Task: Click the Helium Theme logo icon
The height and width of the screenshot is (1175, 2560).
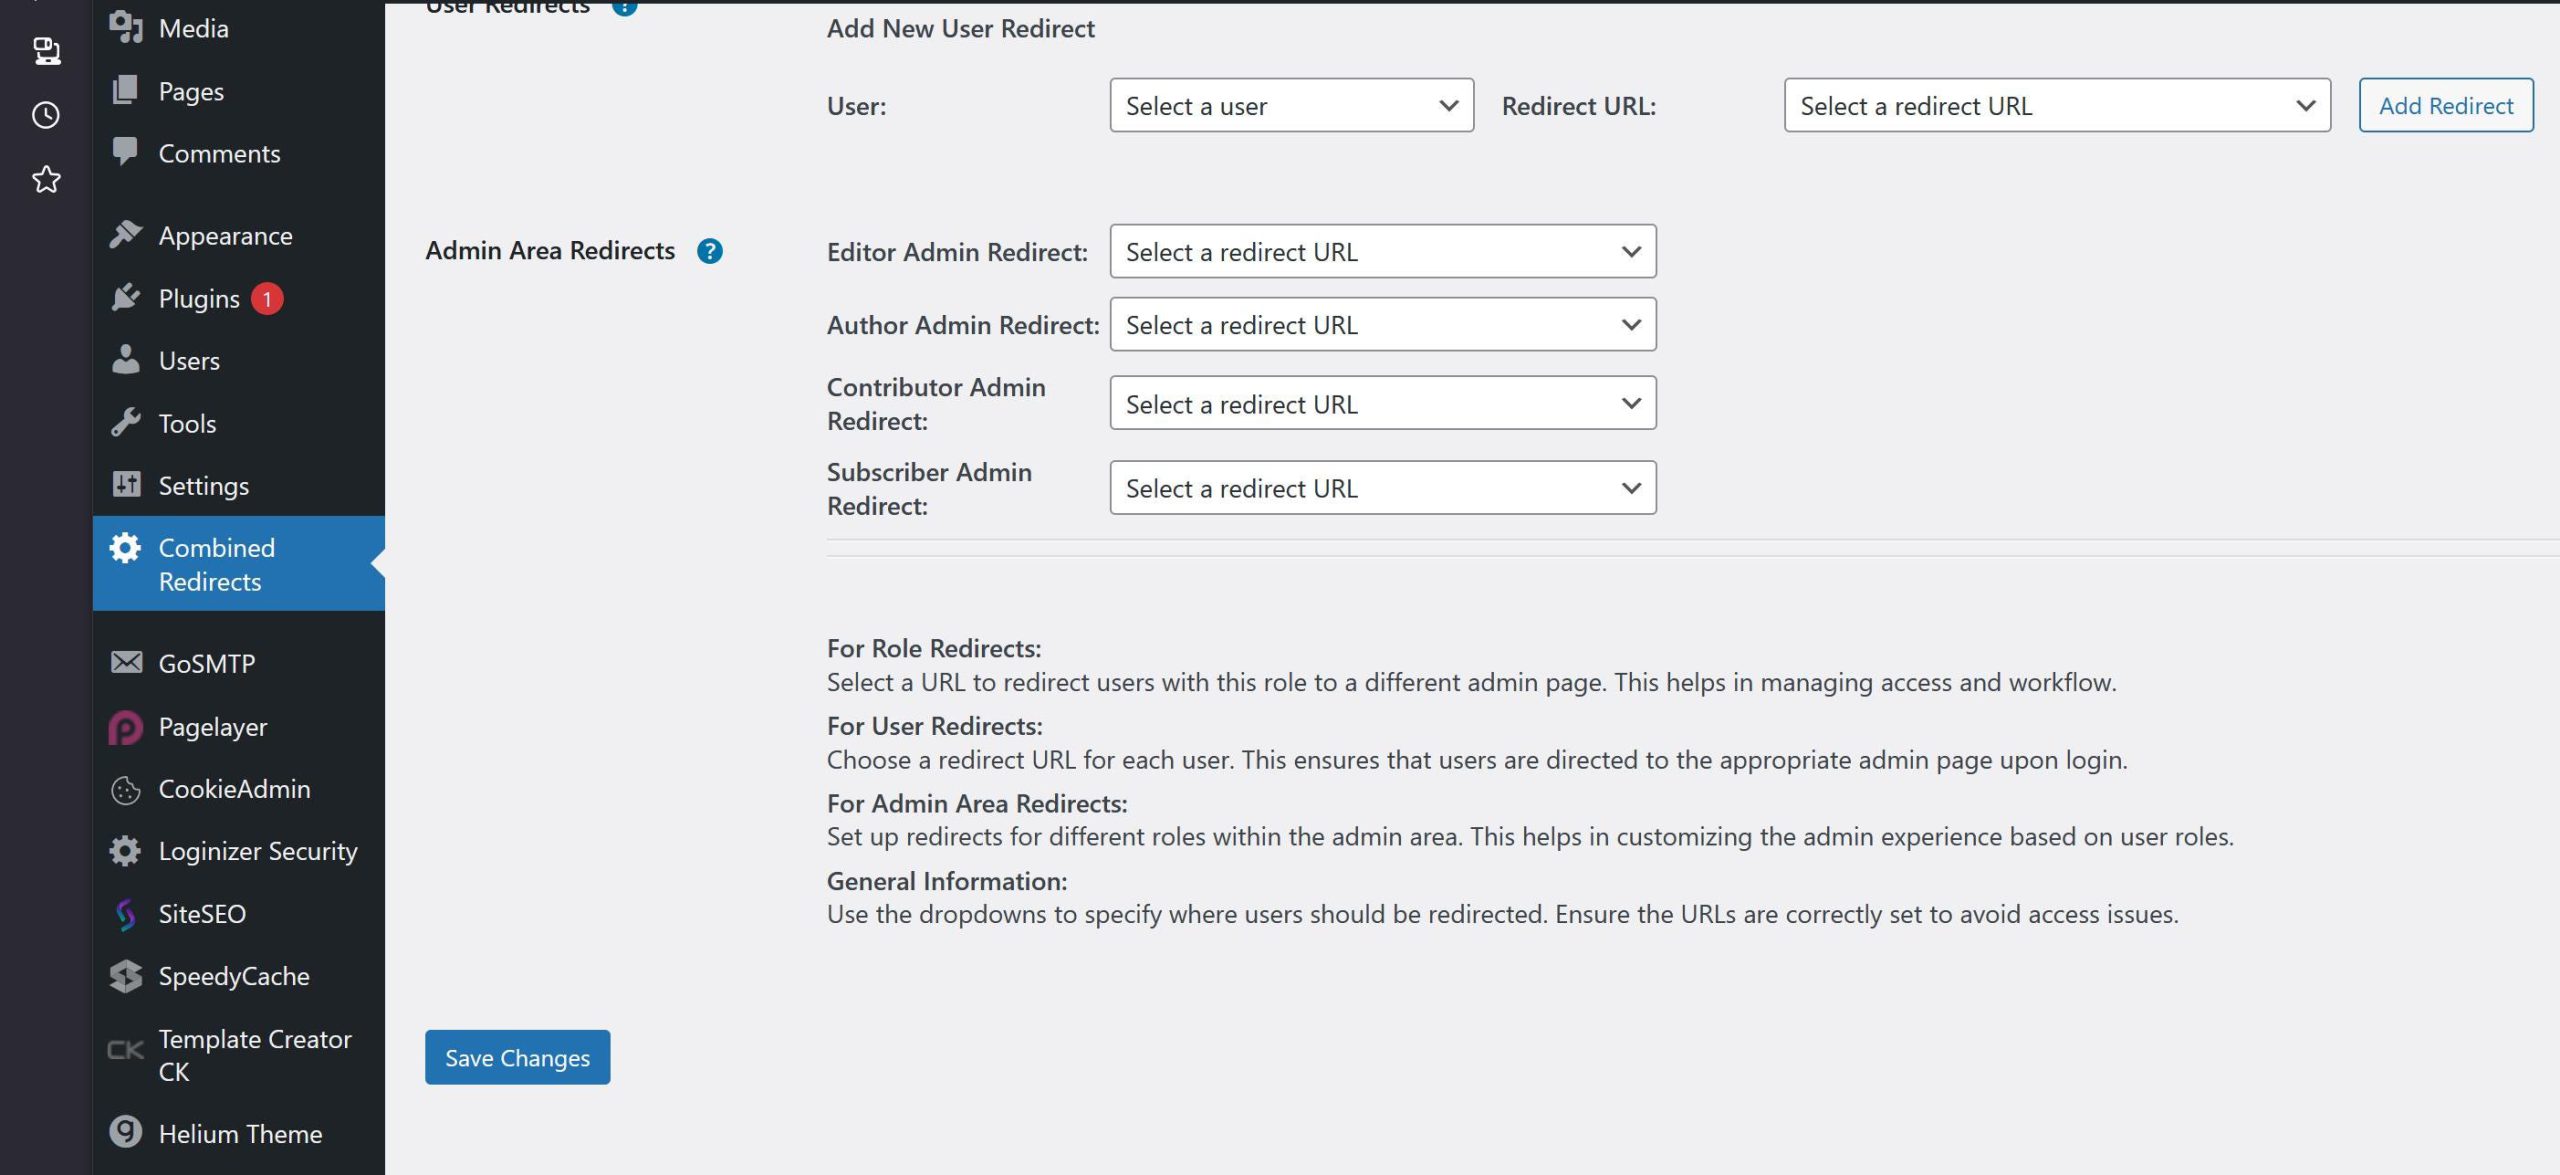Action: (x=126, y=1132)
